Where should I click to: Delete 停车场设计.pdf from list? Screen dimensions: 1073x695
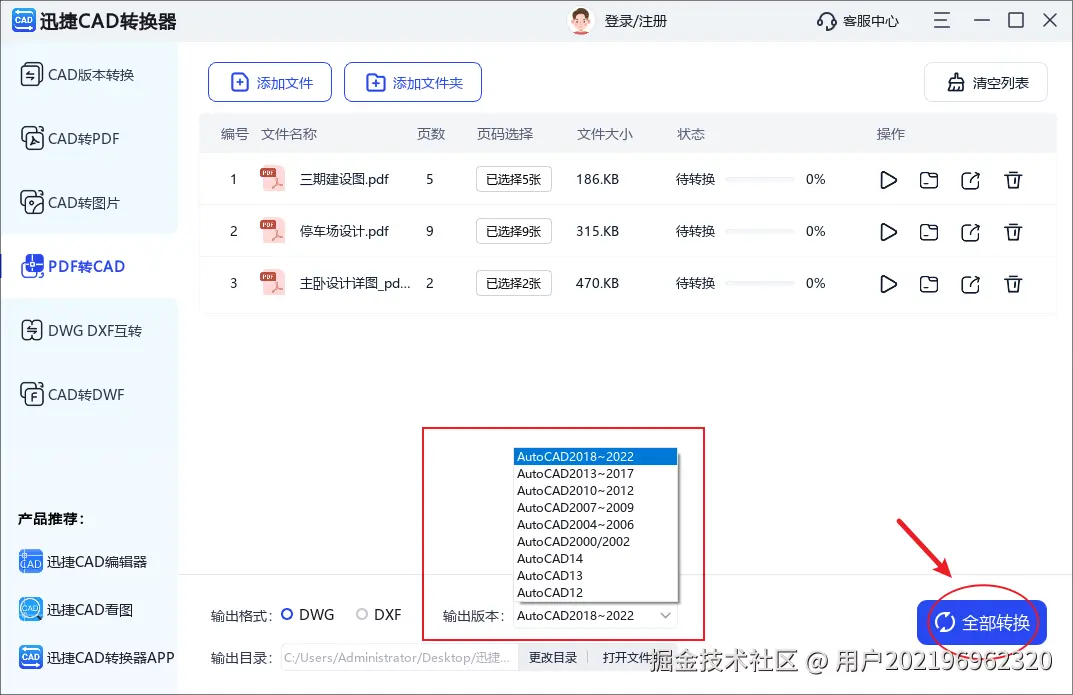[1013, 232]
